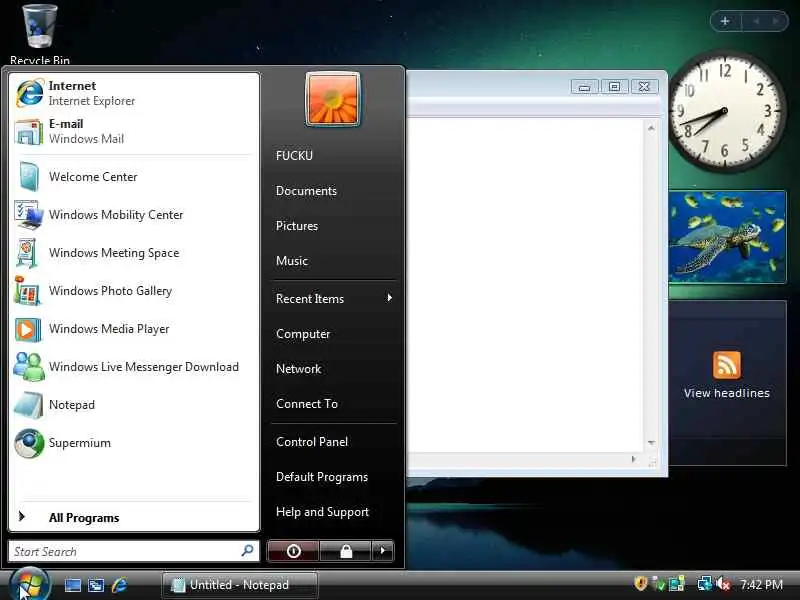
Task: Expand the shutdown options arrow
Action: tap(383, 551)
